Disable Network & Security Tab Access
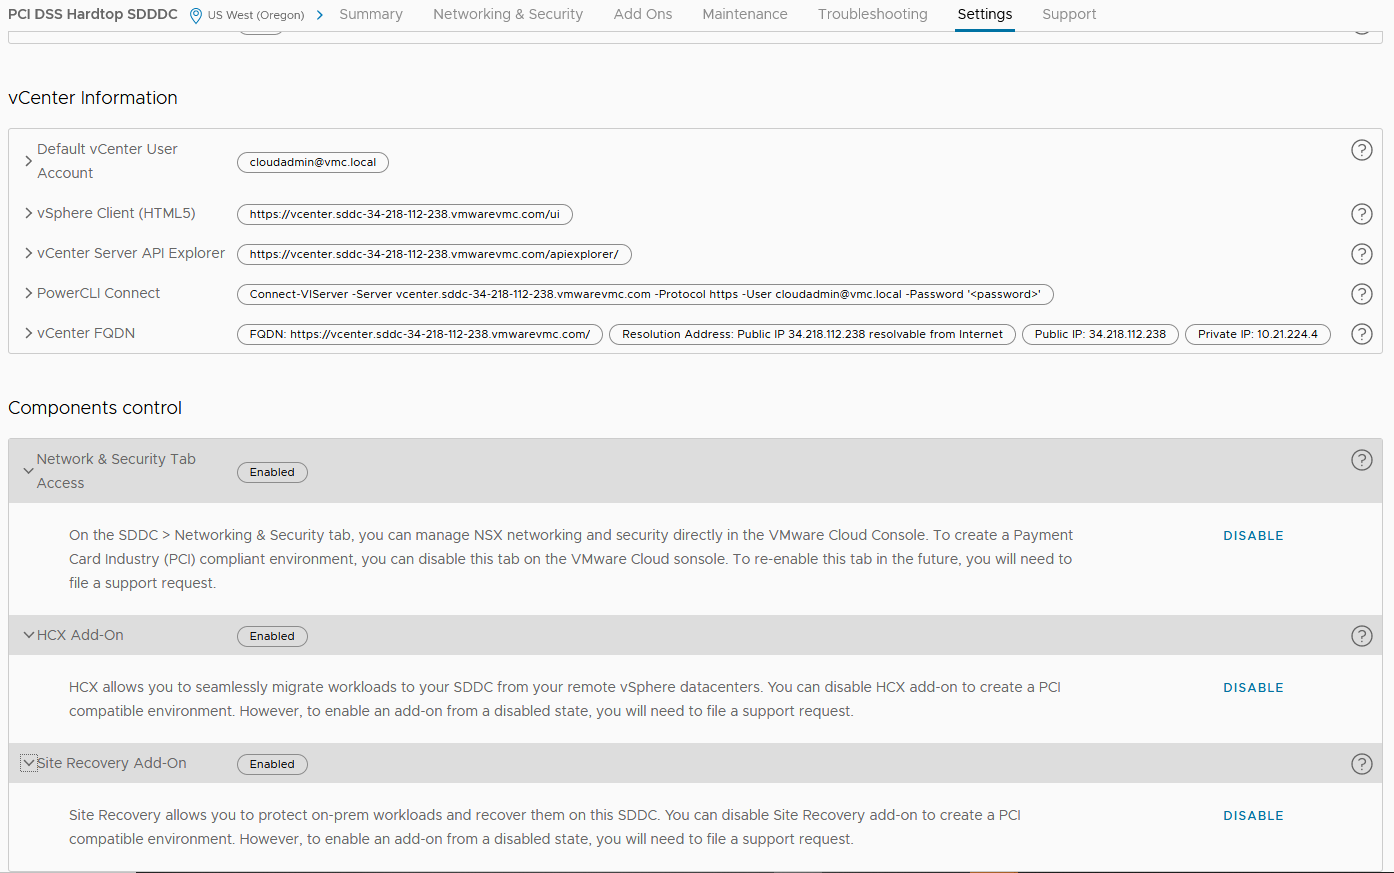 coord(1253,536)
